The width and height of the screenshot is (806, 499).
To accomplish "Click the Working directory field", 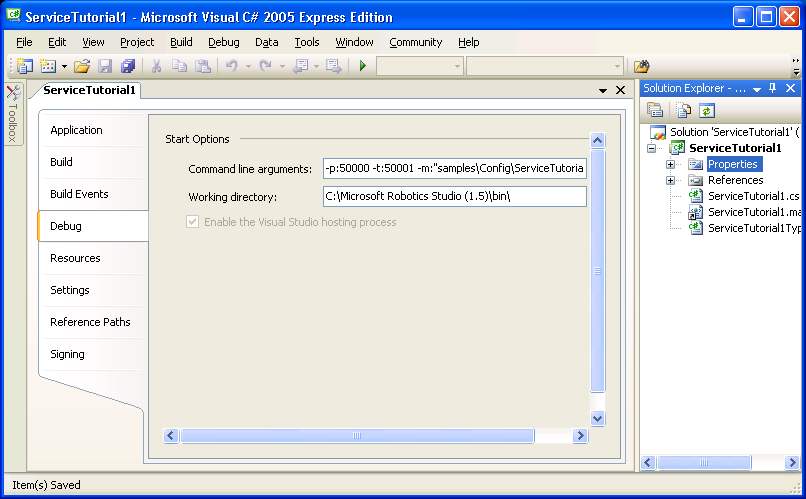I will (454, 196).
